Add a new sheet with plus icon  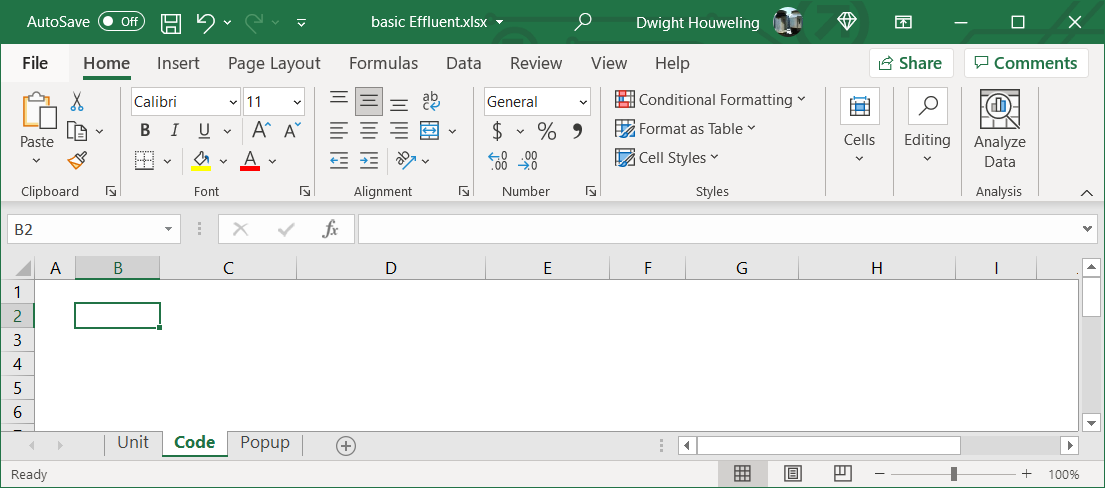(x=346, y=446)
